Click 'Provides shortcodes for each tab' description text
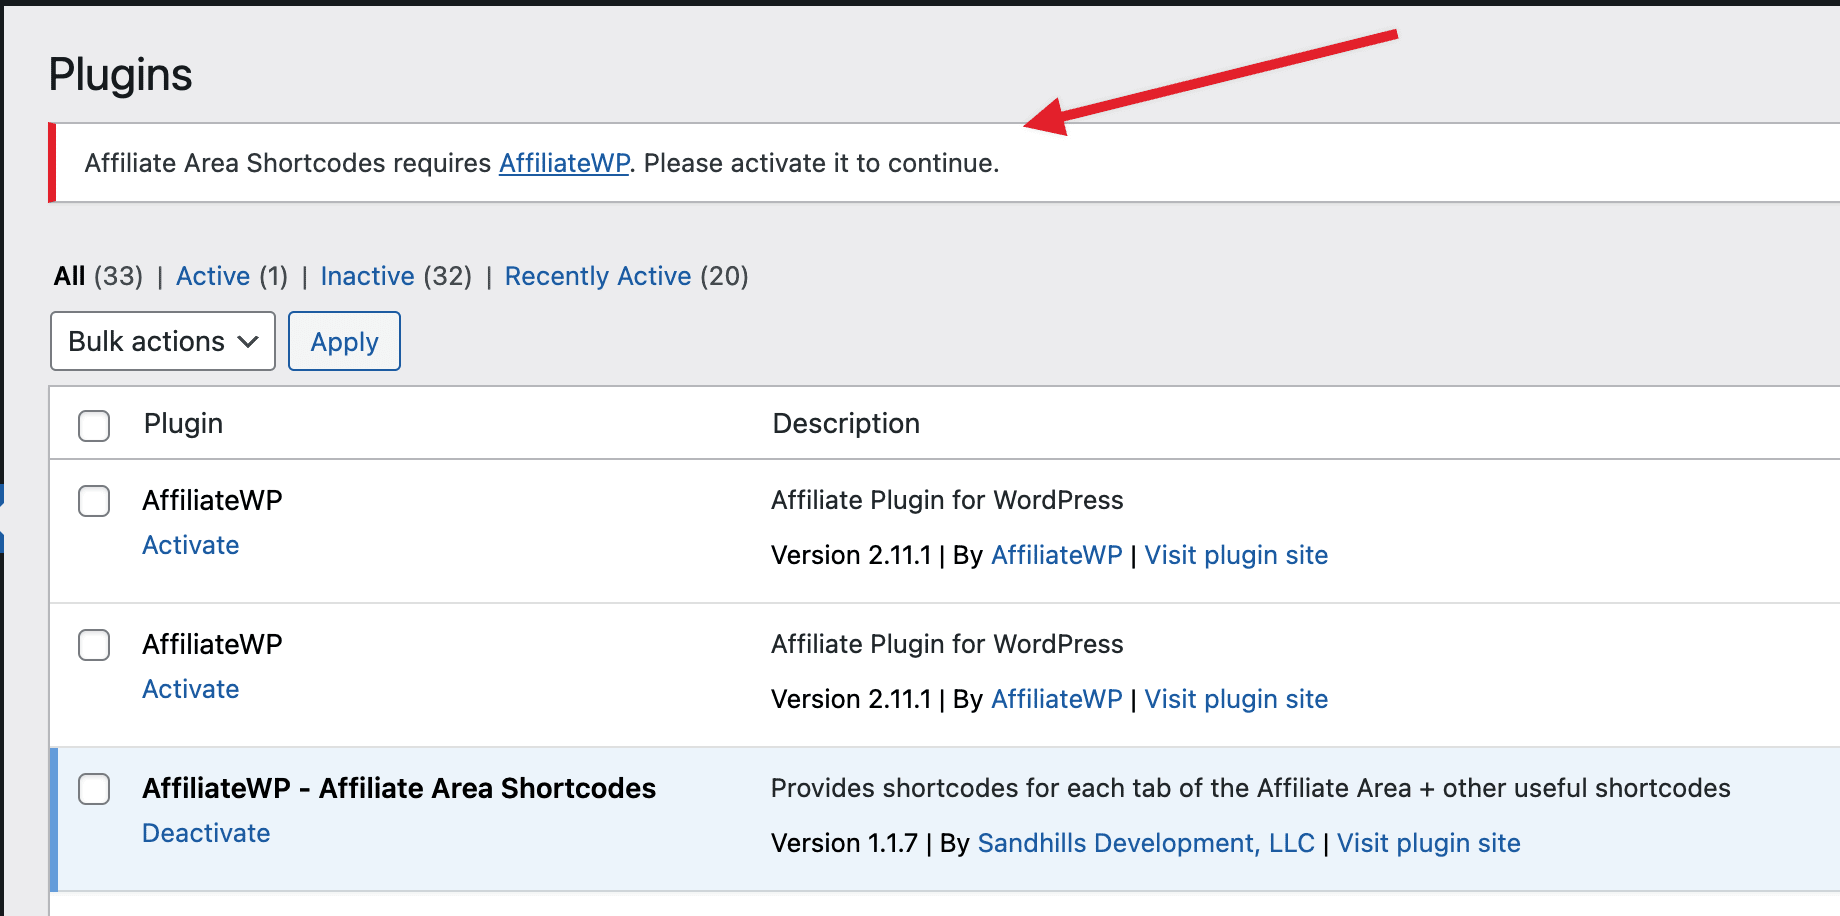Screen dimensions: 1840x916 [x=1250, y=788]
